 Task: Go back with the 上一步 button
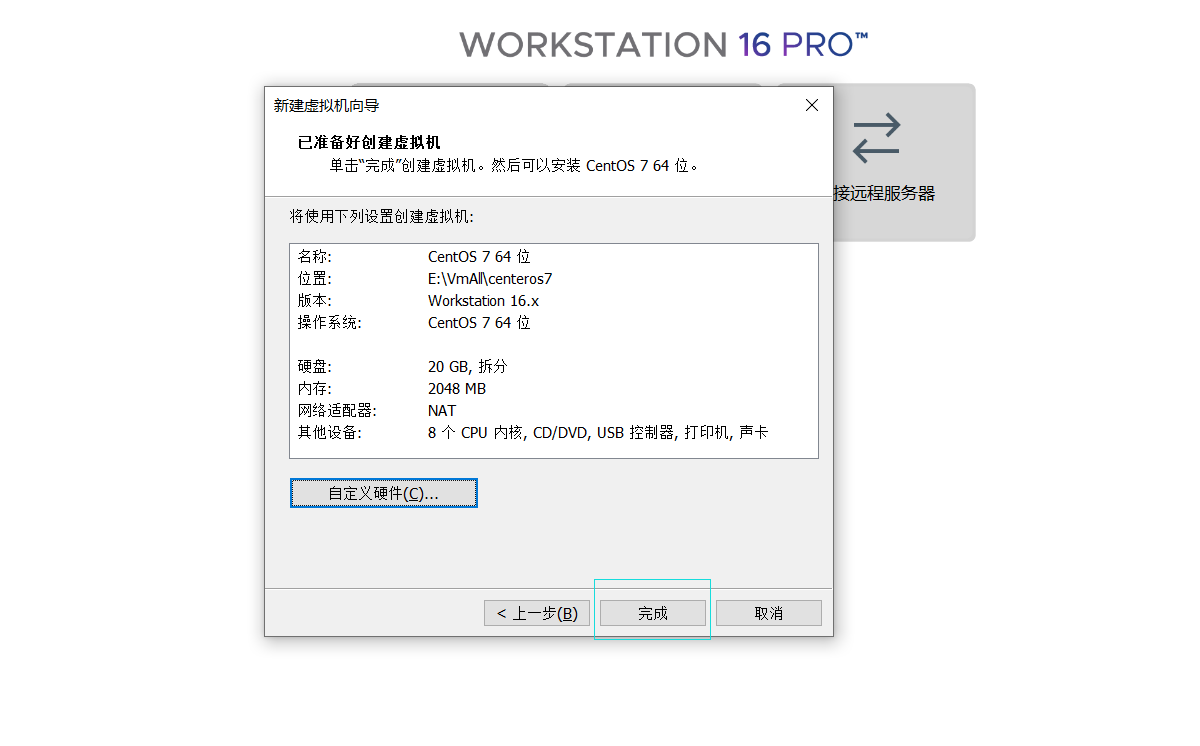tap(537, 613)
